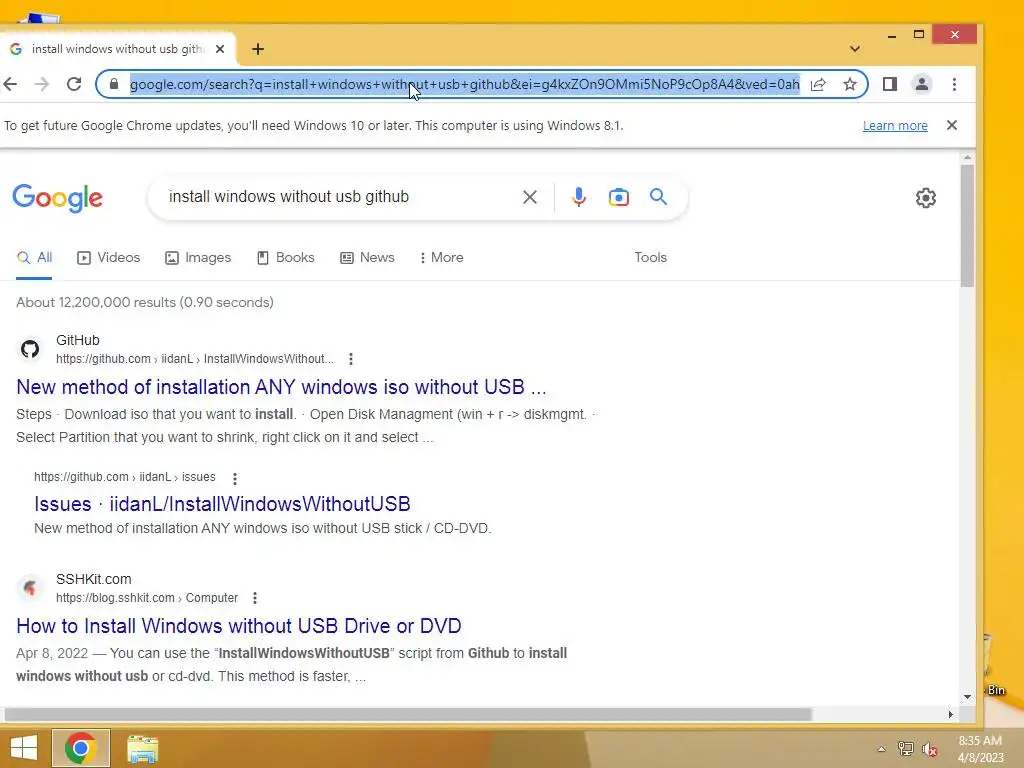
Task: Open a new tab with the plus button
Action: click(x=258, y=49)
